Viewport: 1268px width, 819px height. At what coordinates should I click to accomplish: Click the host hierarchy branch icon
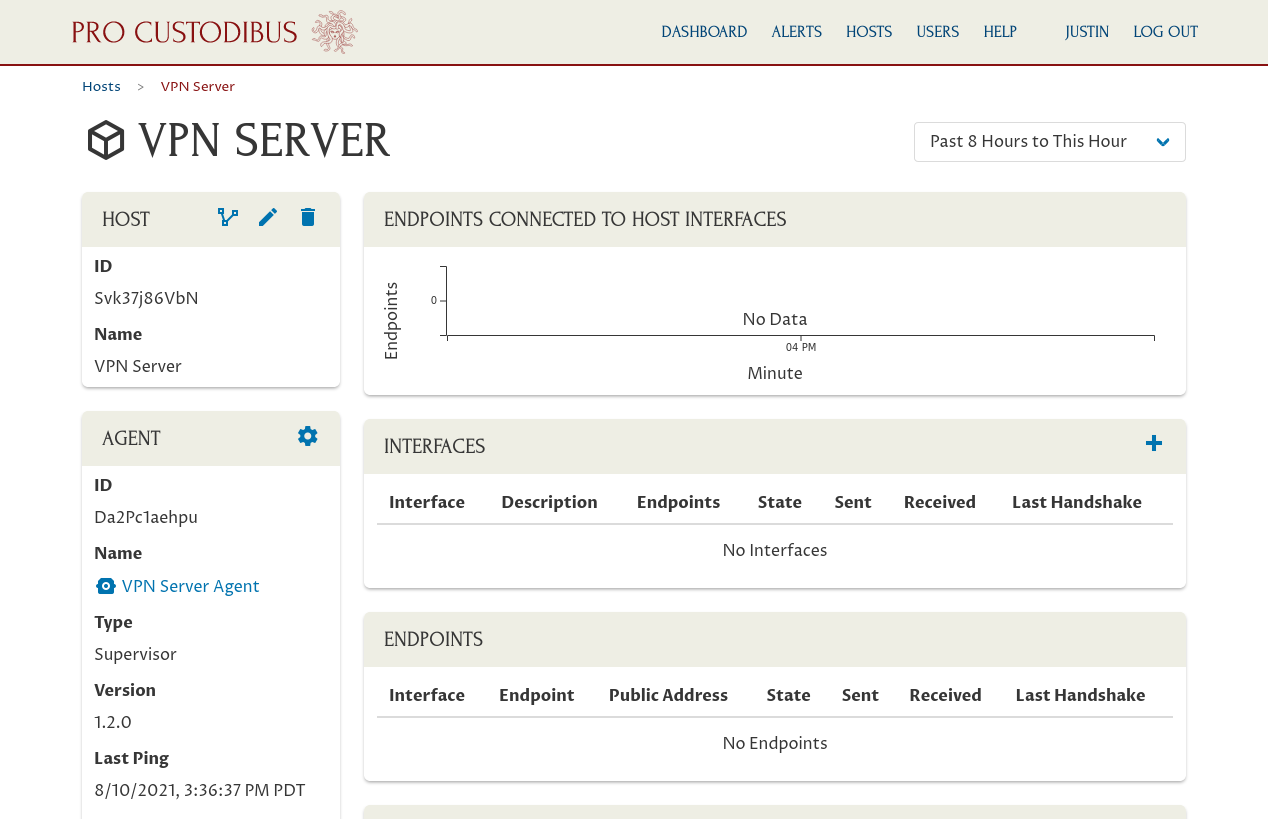(x=228, y=217)
